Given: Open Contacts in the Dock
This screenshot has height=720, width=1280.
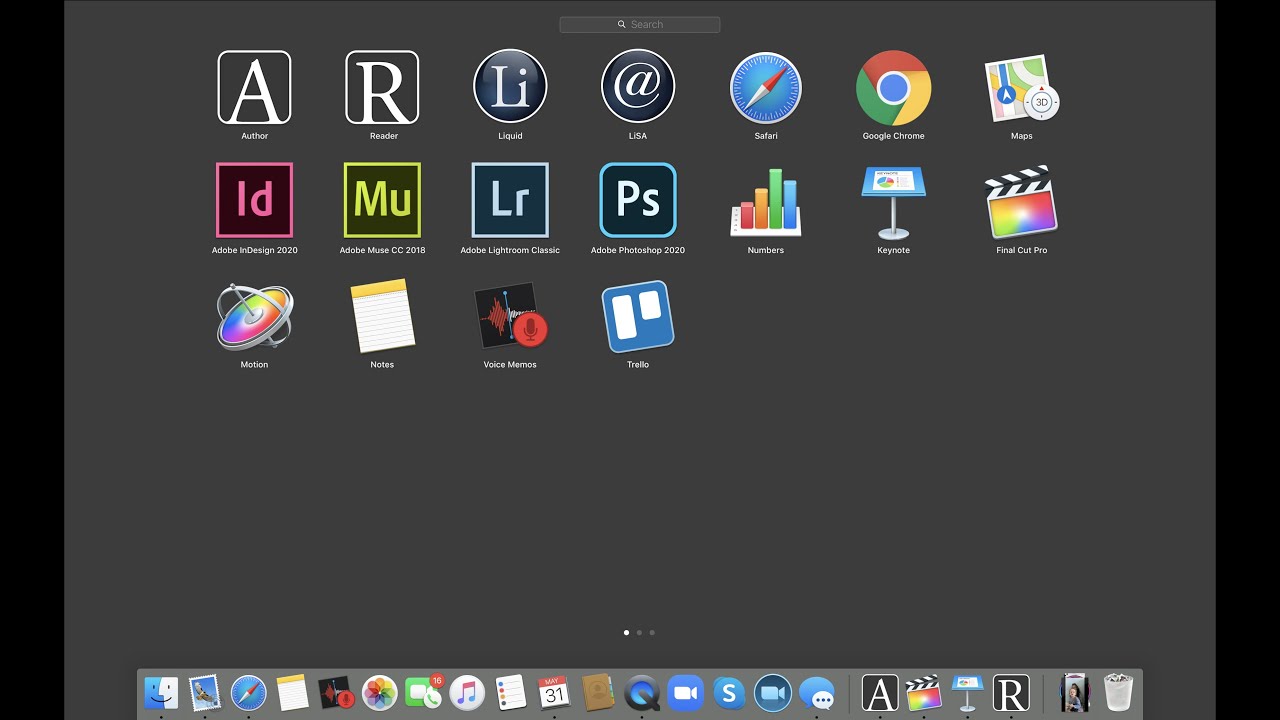Looking at the screenshot, I should click(598, 692).
